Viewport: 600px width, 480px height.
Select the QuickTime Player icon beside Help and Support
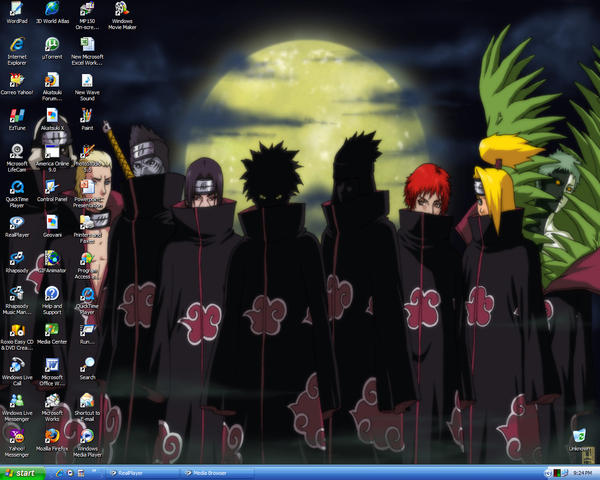tap(87, 300)
